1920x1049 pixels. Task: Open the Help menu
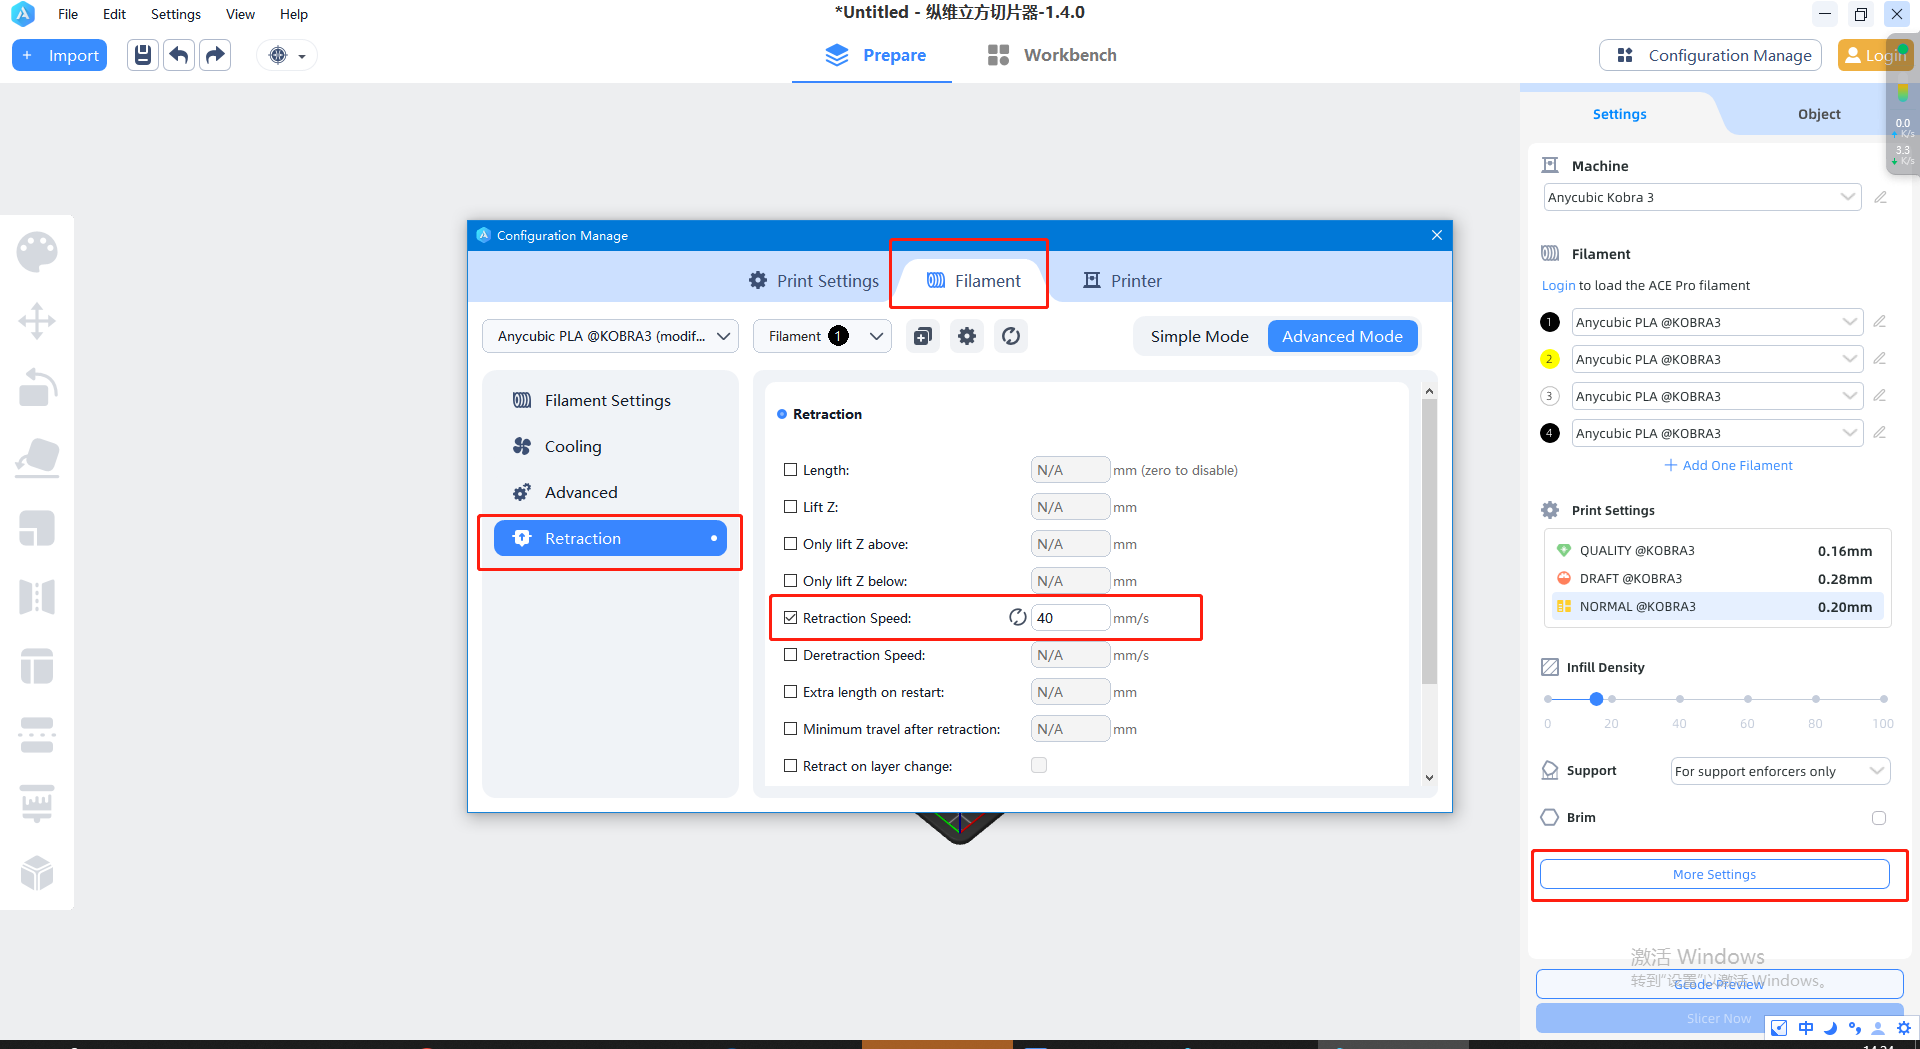pyautogui.click(x=294, y=14)
